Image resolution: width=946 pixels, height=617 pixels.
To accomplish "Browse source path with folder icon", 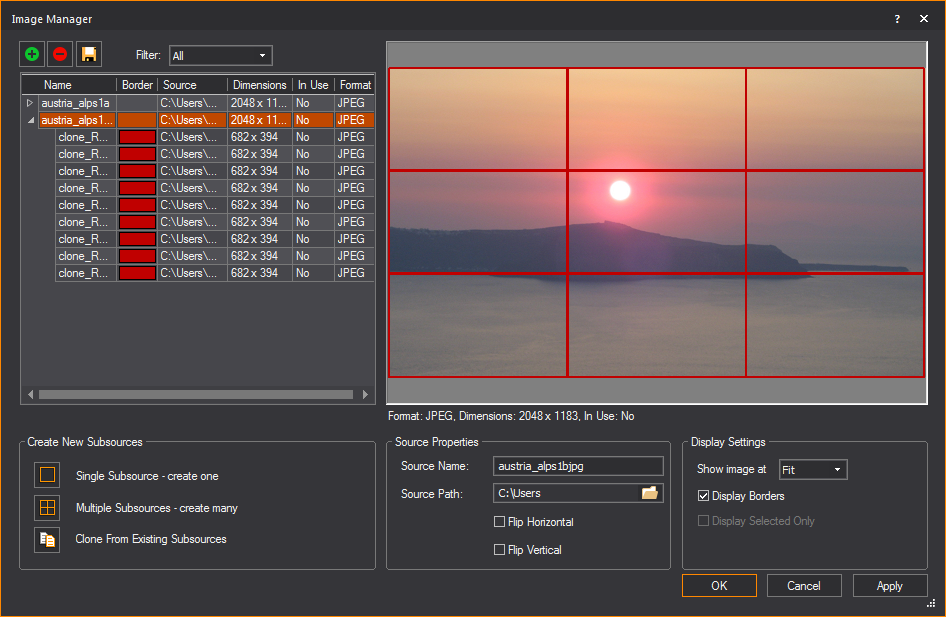I will pyautogui.click(x=650, y=493).
